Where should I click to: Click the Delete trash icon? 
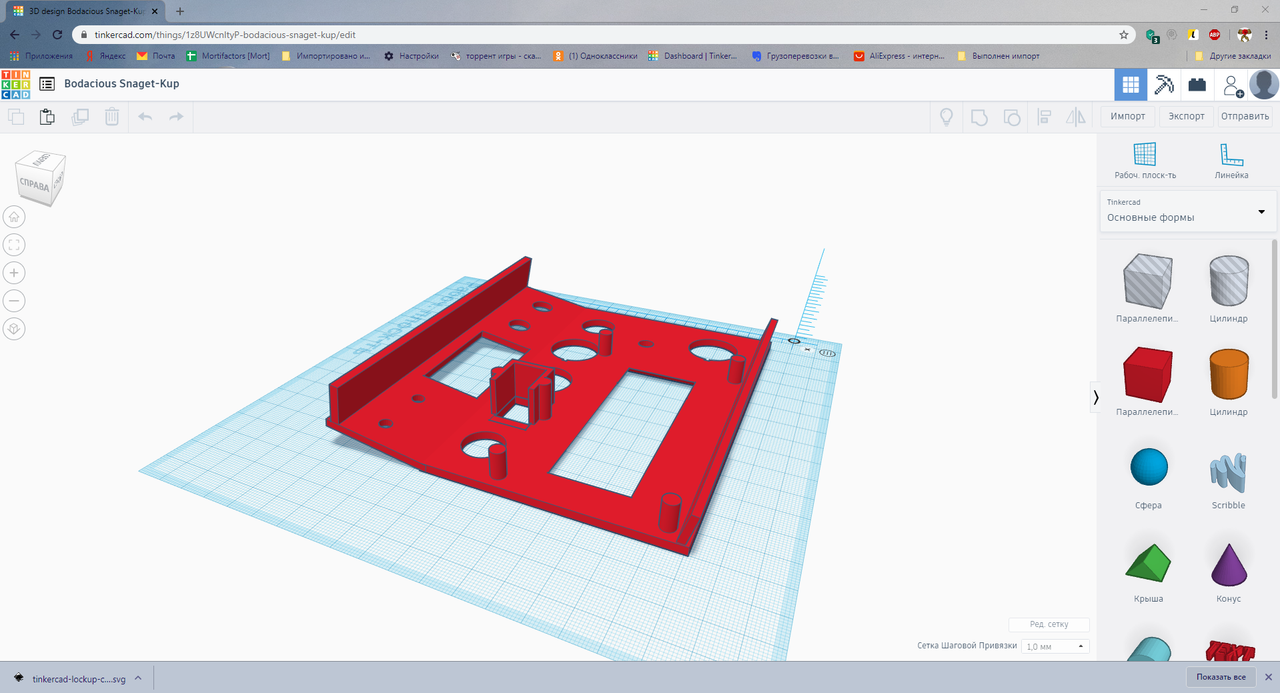coord(112,117)
